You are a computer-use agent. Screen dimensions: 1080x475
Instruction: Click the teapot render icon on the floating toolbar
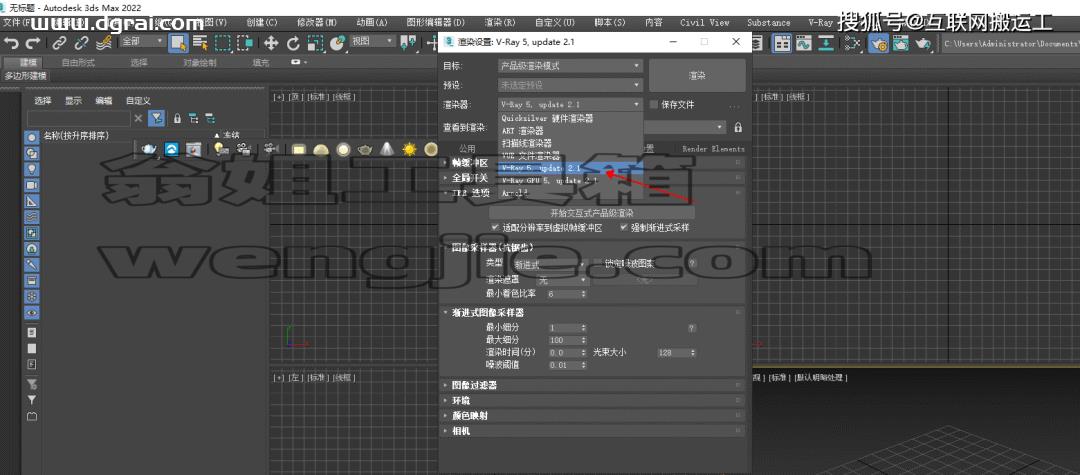(x=149, y=149)
